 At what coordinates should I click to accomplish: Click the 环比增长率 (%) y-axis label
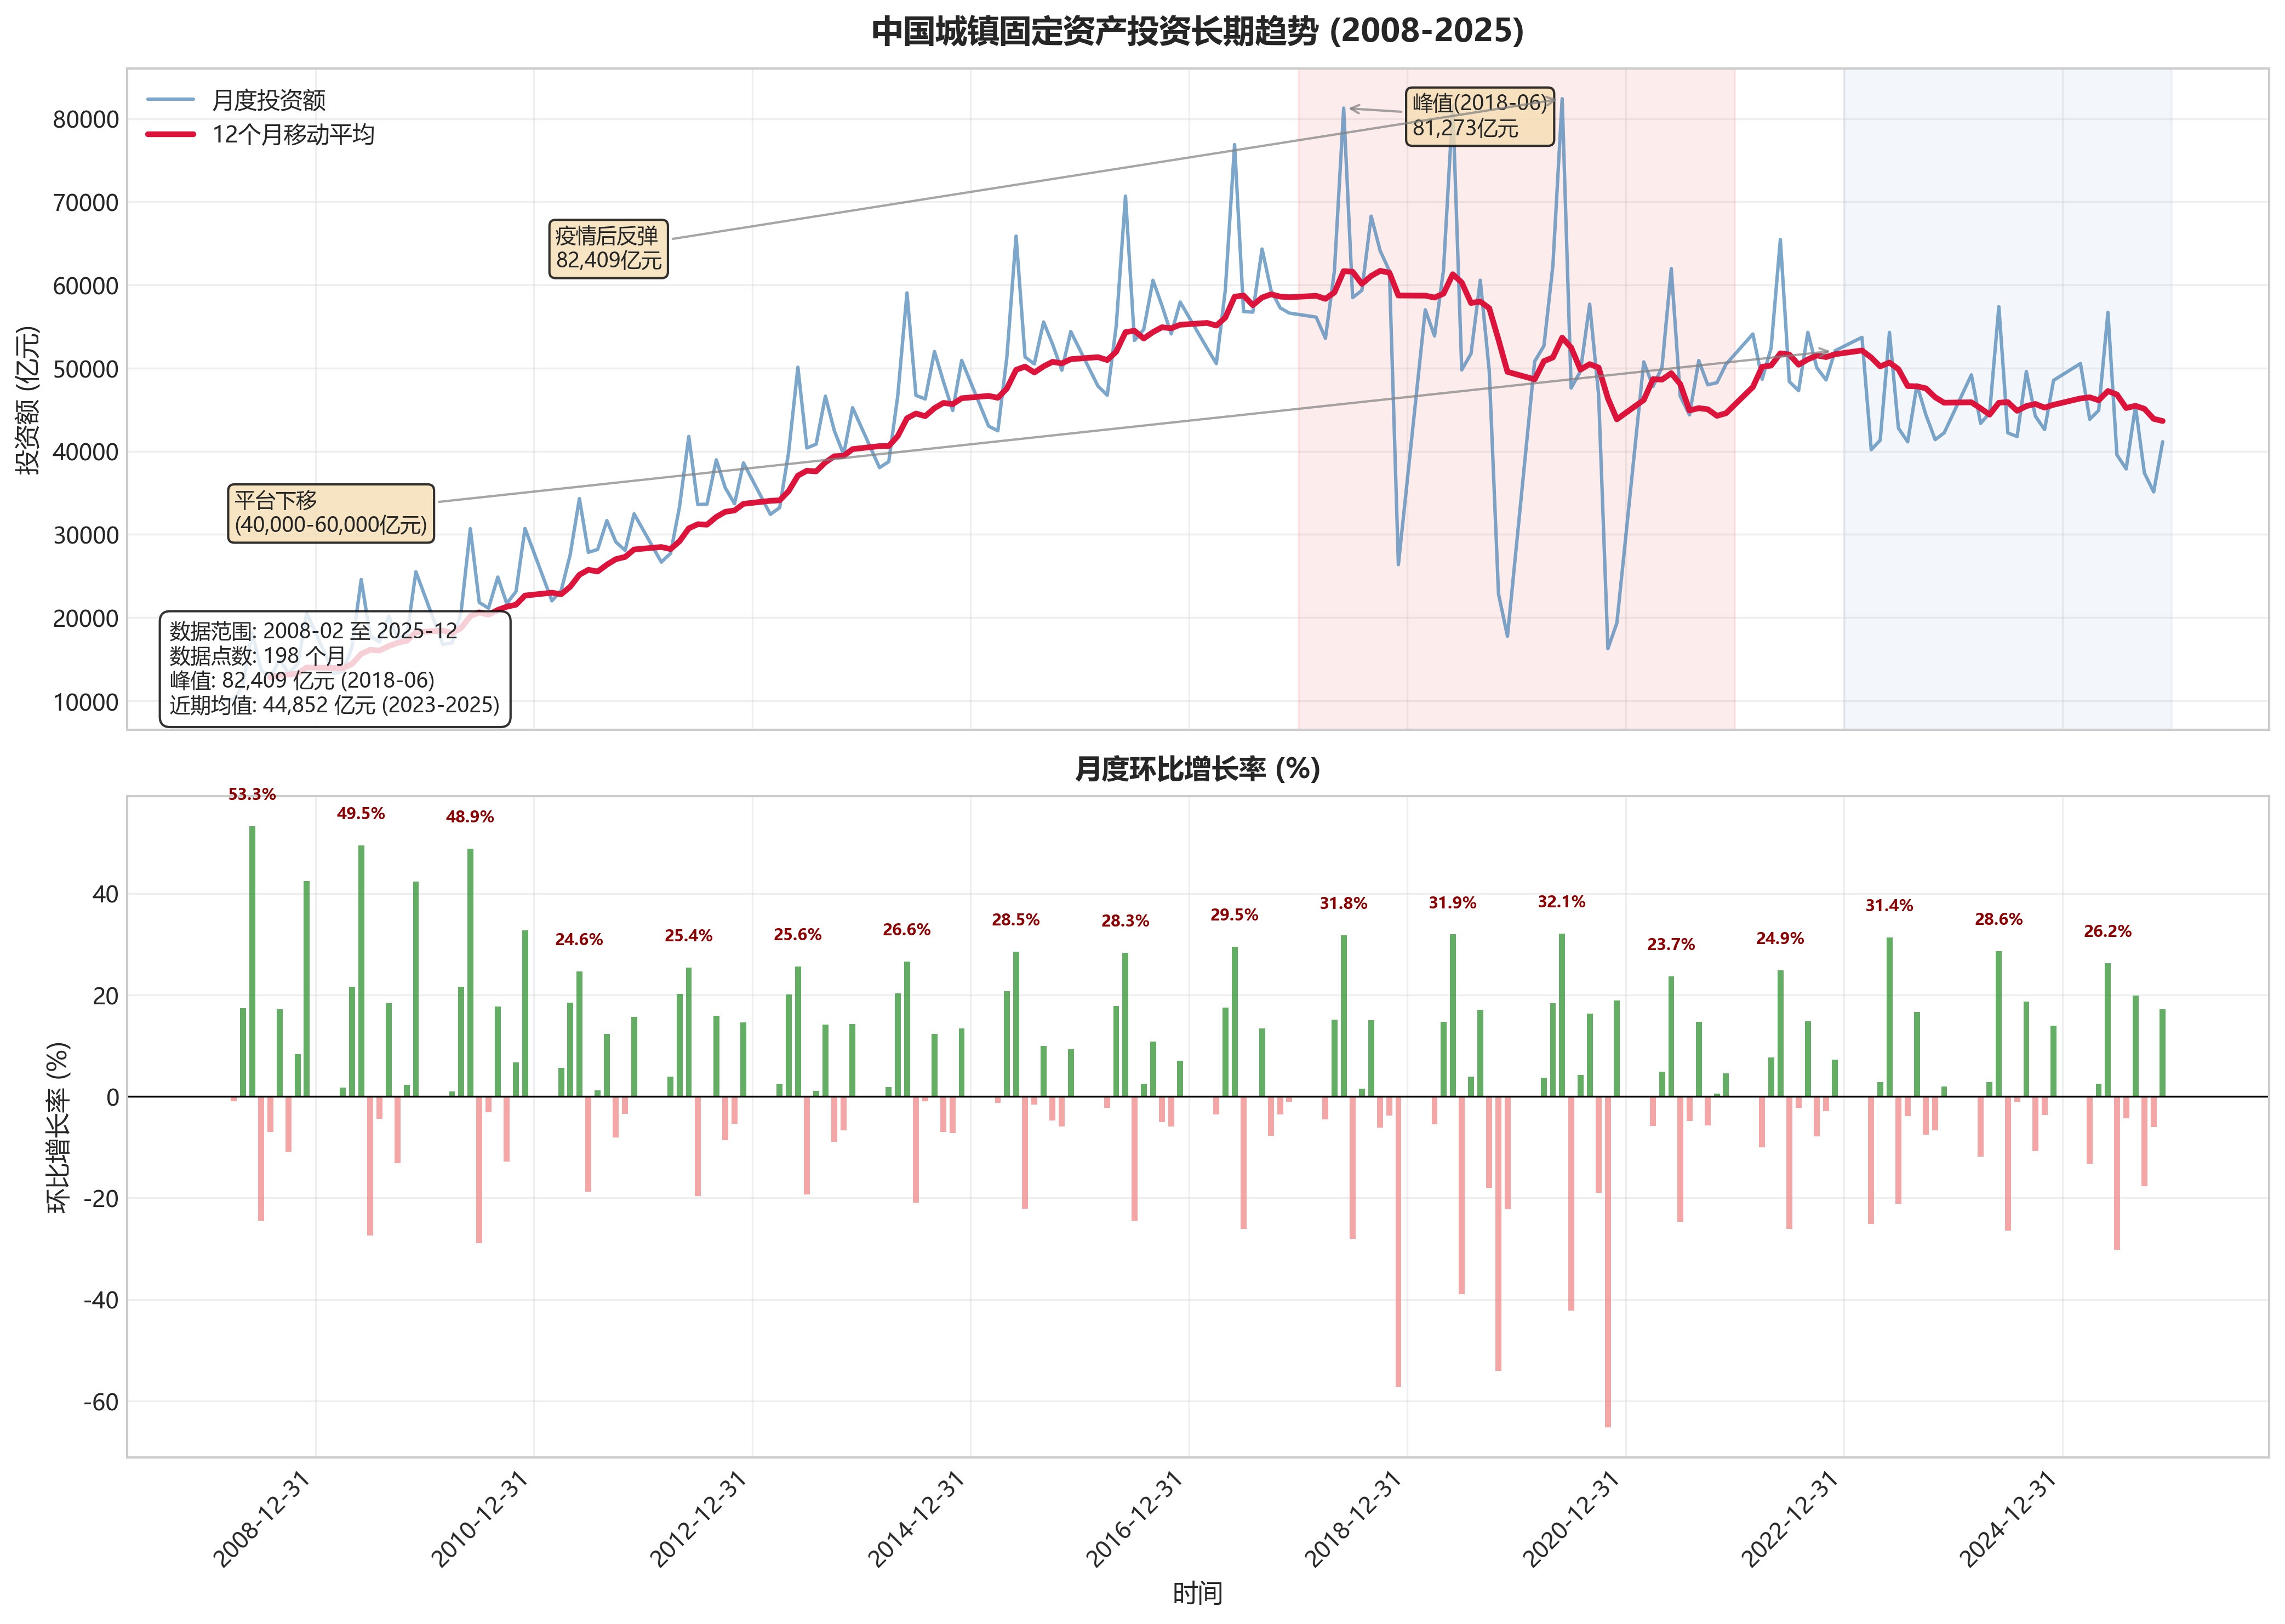pos(59,1128)
